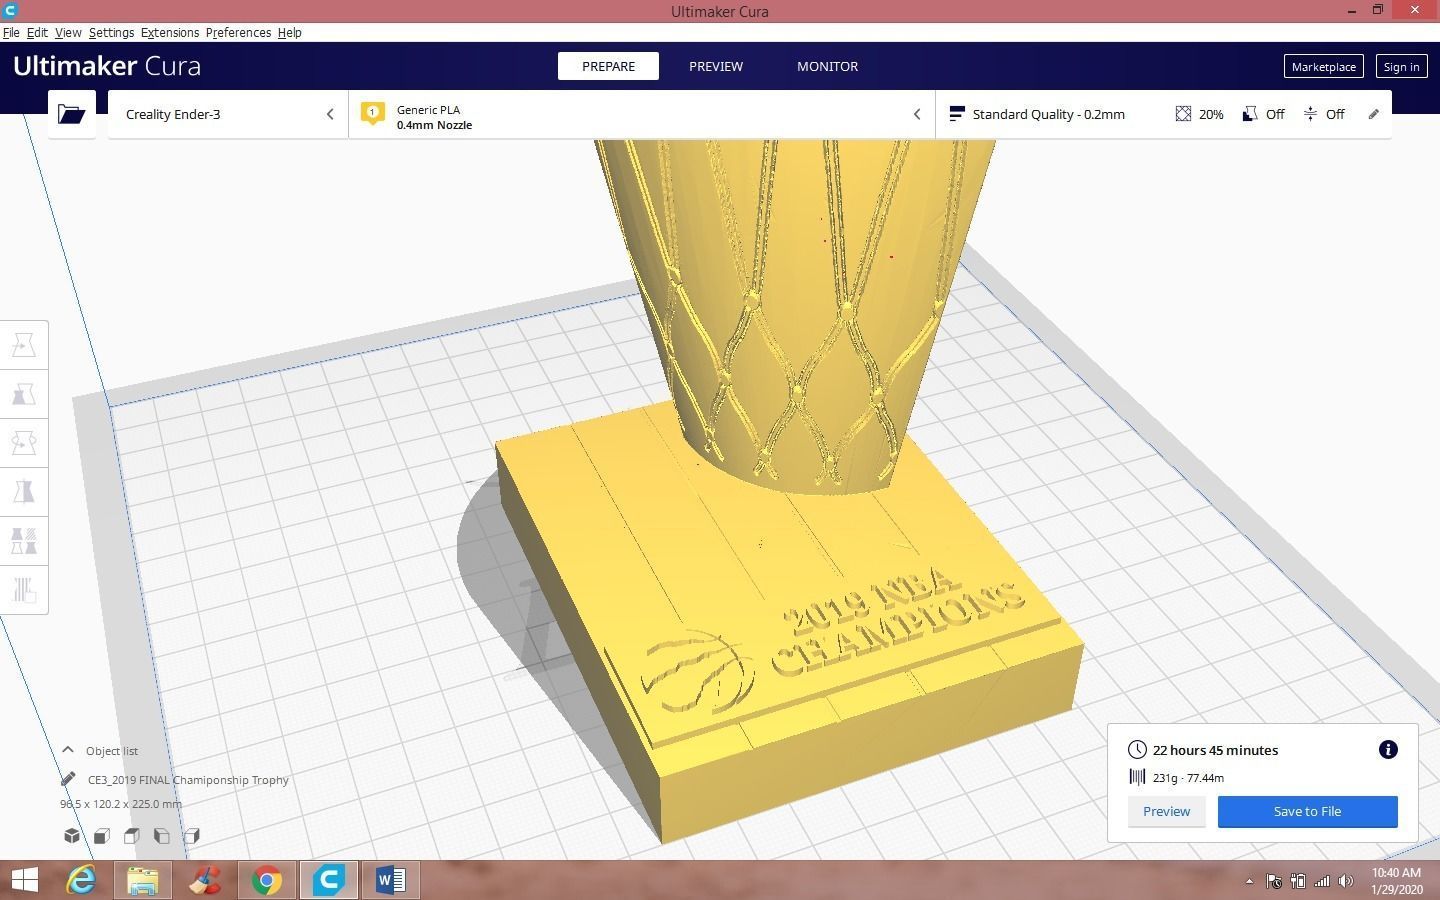Switch to right side view cube icon

click(192, 835)
